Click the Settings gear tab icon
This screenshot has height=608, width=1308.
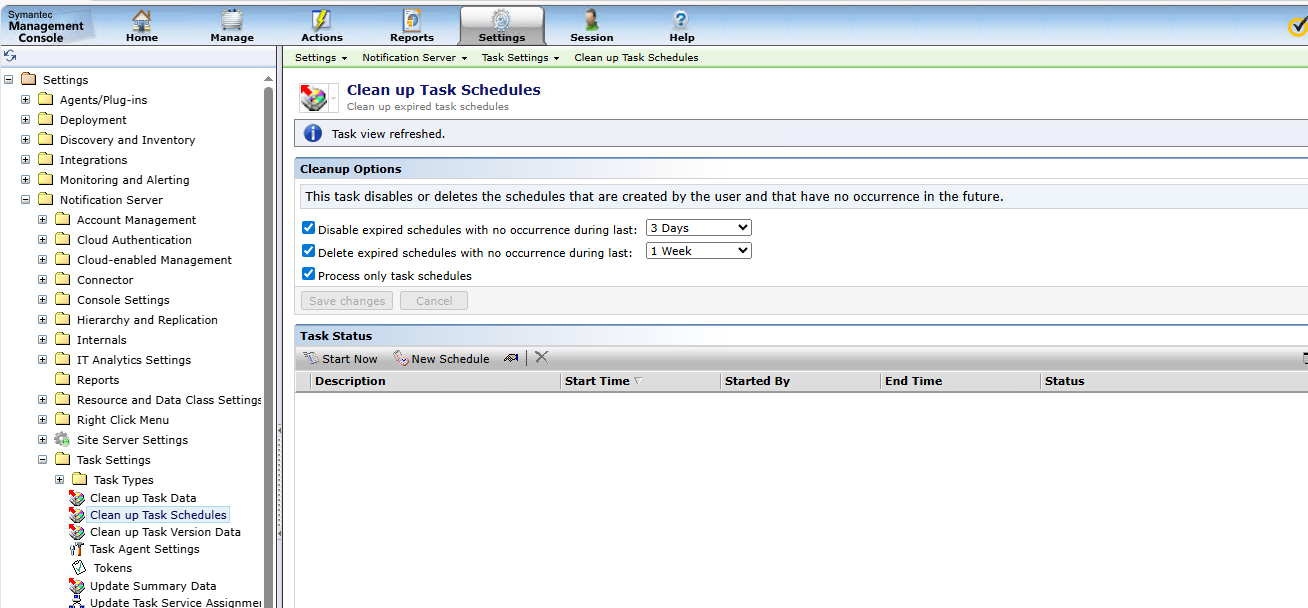coord(501,19)
